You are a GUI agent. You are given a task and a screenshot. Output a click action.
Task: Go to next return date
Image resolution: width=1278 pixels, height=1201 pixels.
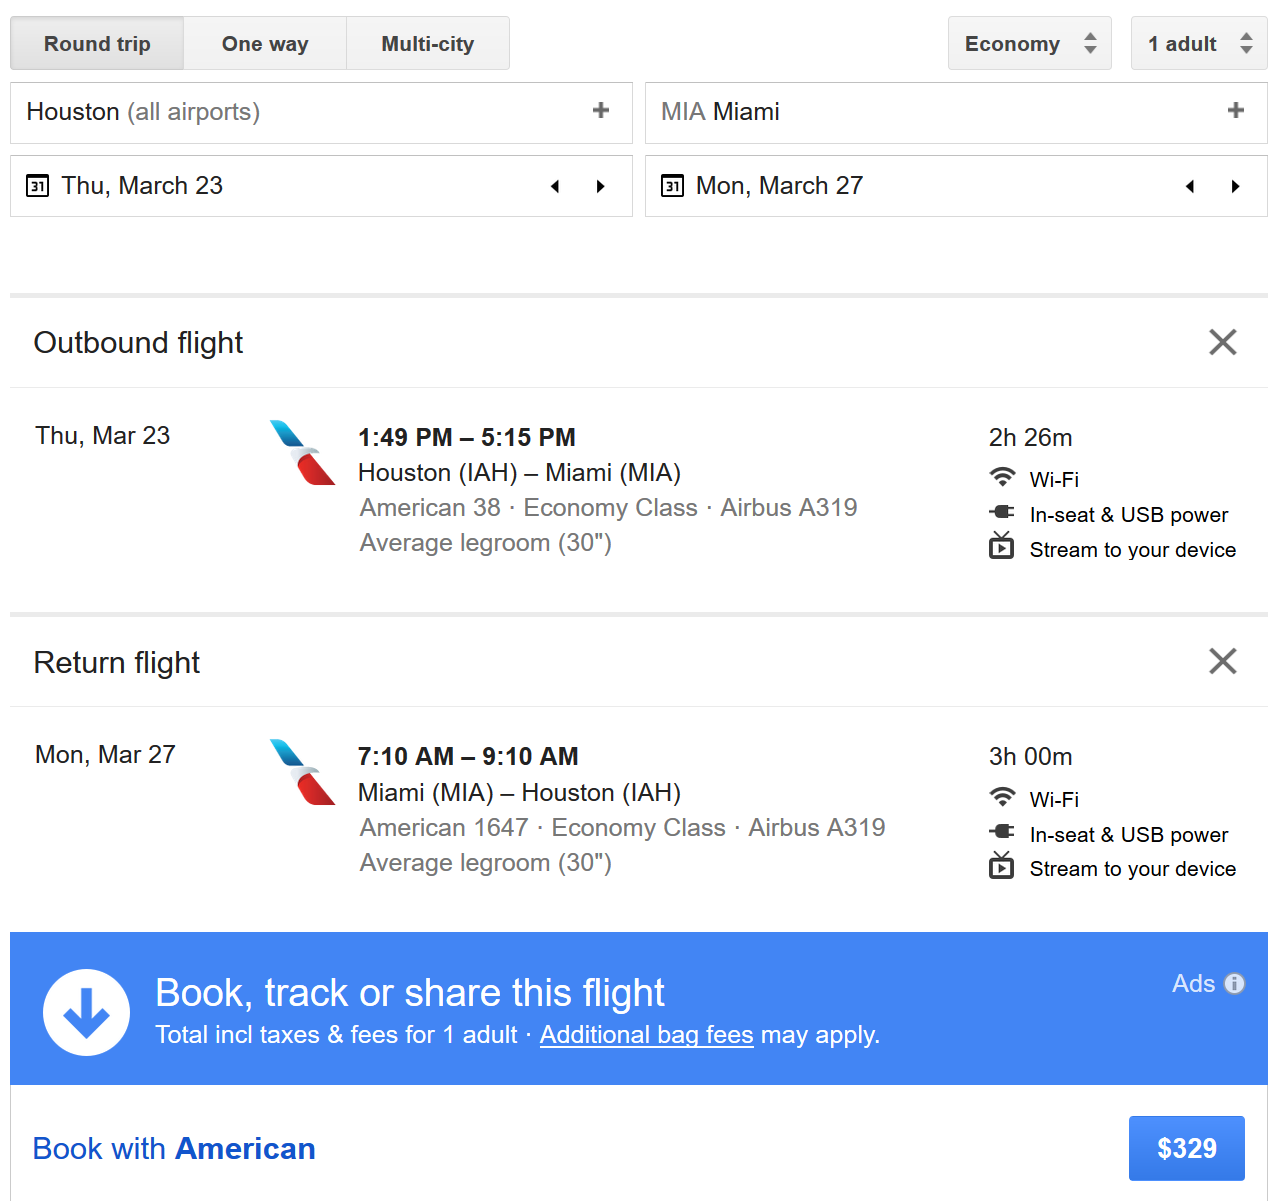coord(1236,187)
